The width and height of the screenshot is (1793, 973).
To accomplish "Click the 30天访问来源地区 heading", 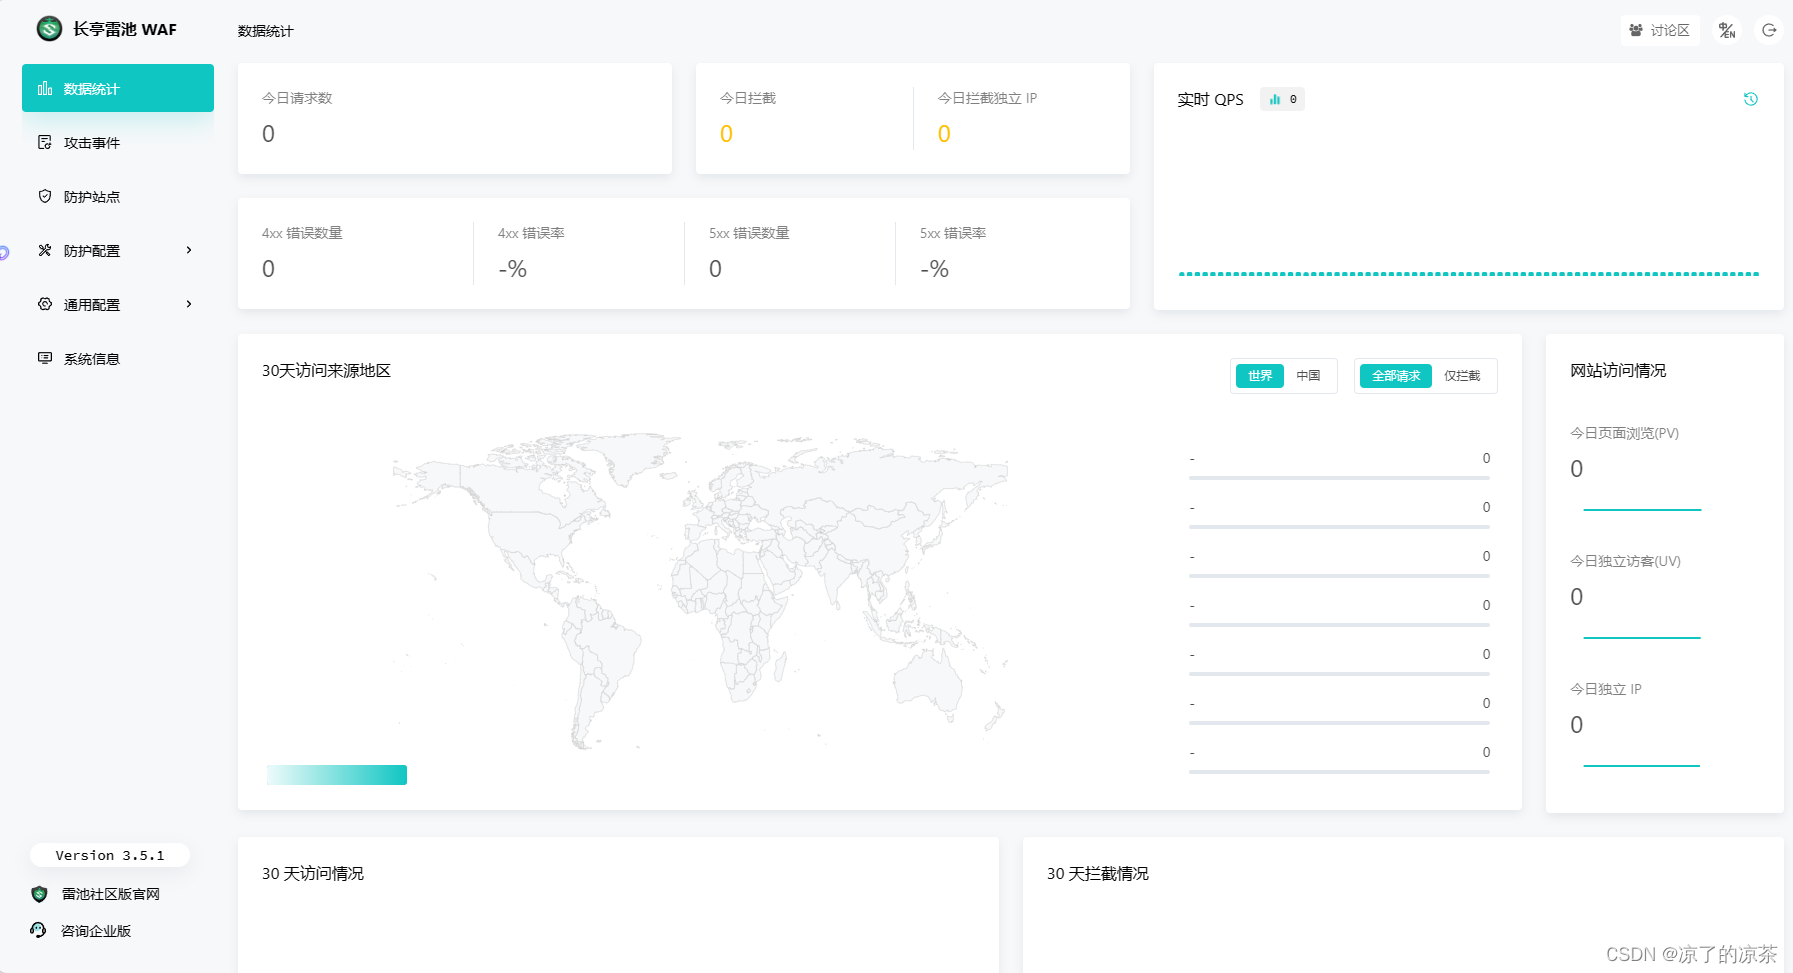I will point(326,370).
